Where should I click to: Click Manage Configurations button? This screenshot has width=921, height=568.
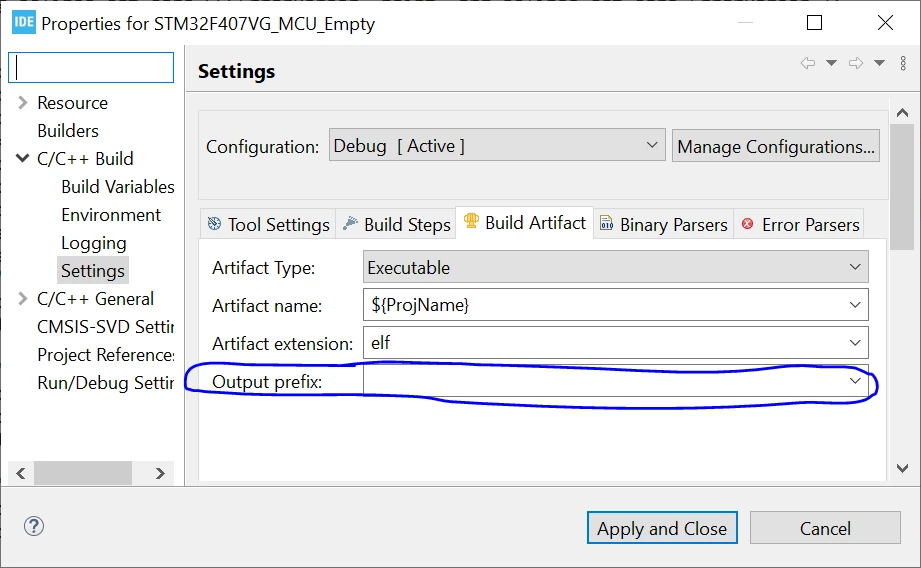[776, 146]
